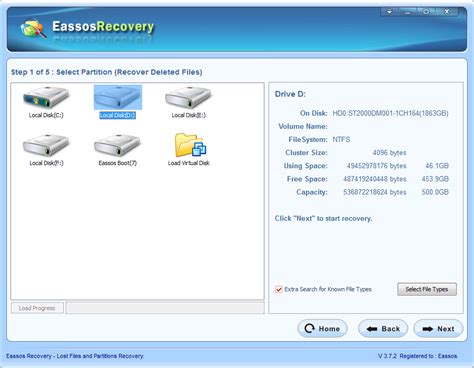Select the Local Disk (C:) drive icon
This screenshot has width=474, height=368.
pos(46,98)
